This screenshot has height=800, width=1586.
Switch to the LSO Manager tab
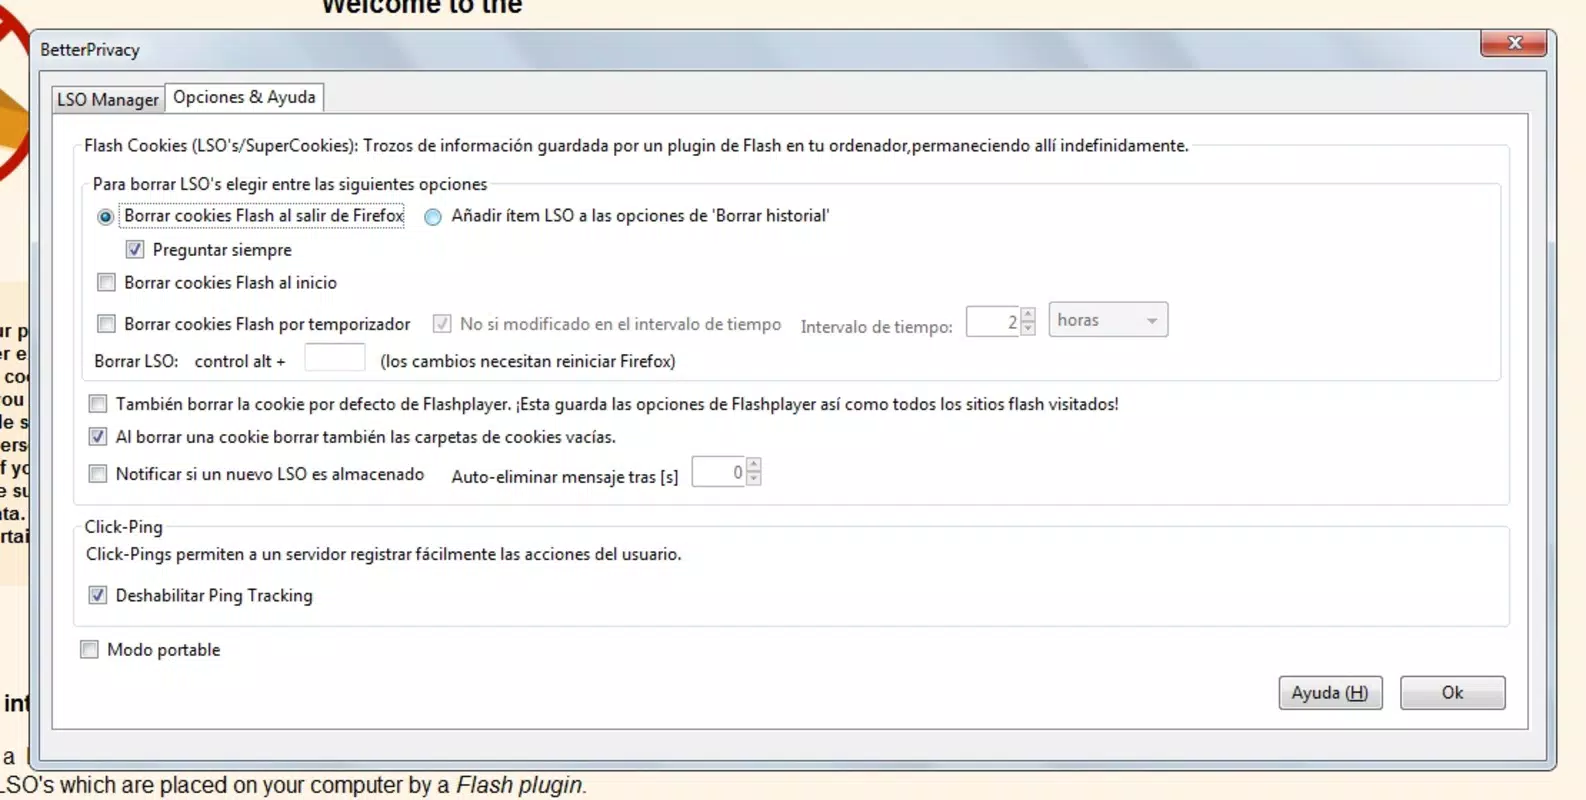[x=108, y=99]
